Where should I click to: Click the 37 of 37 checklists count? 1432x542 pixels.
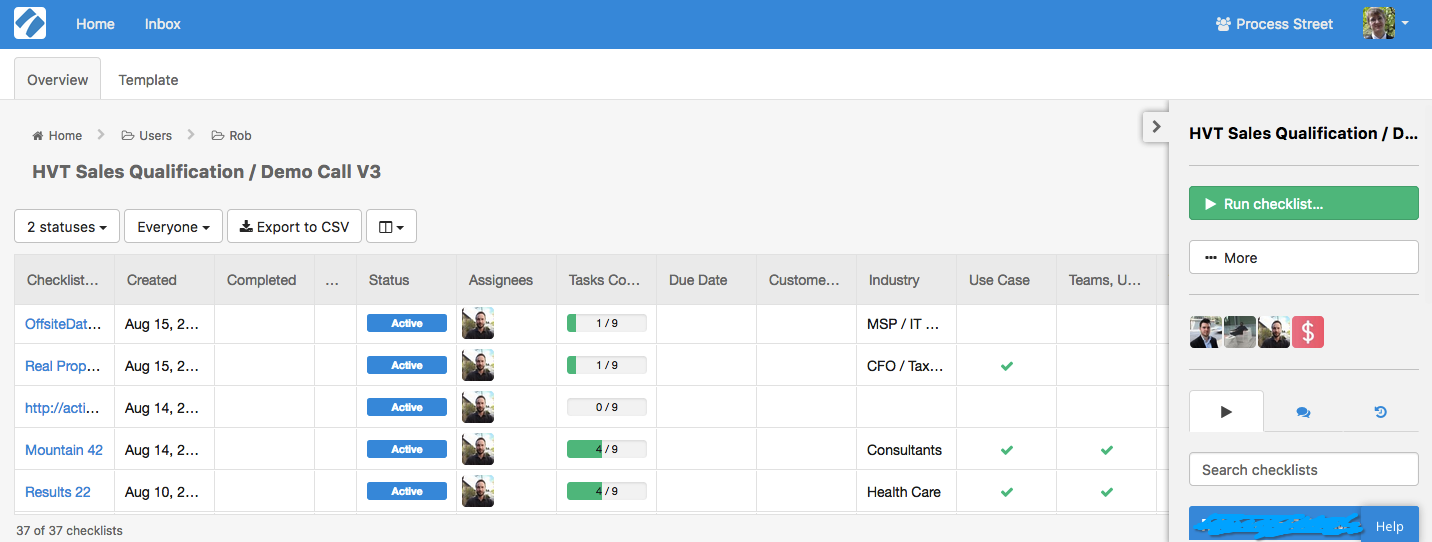click(69, 530)
